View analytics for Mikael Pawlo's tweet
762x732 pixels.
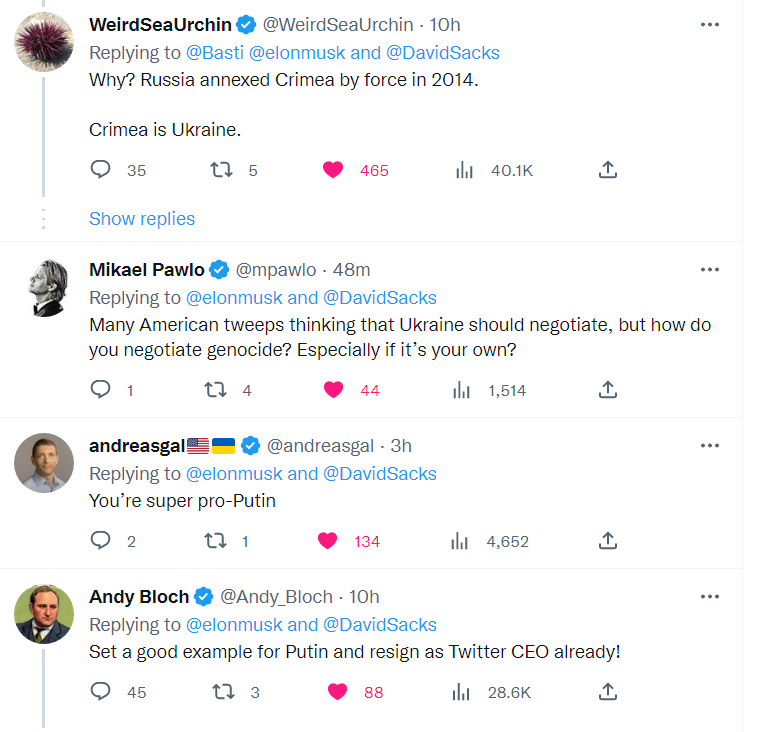tap(463, 390)
